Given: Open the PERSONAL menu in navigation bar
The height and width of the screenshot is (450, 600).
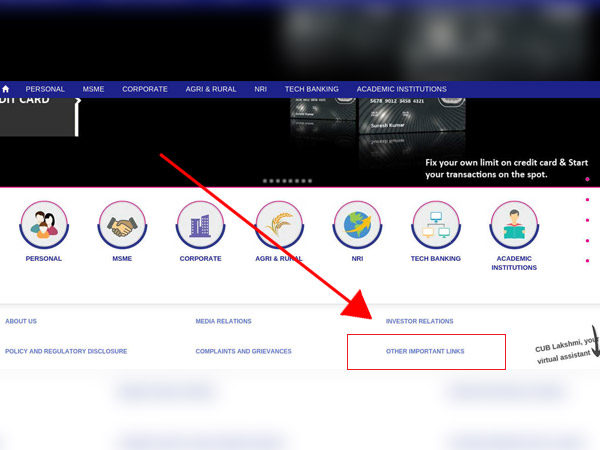Looking at the screenshot, I should [x=45, y=89].
